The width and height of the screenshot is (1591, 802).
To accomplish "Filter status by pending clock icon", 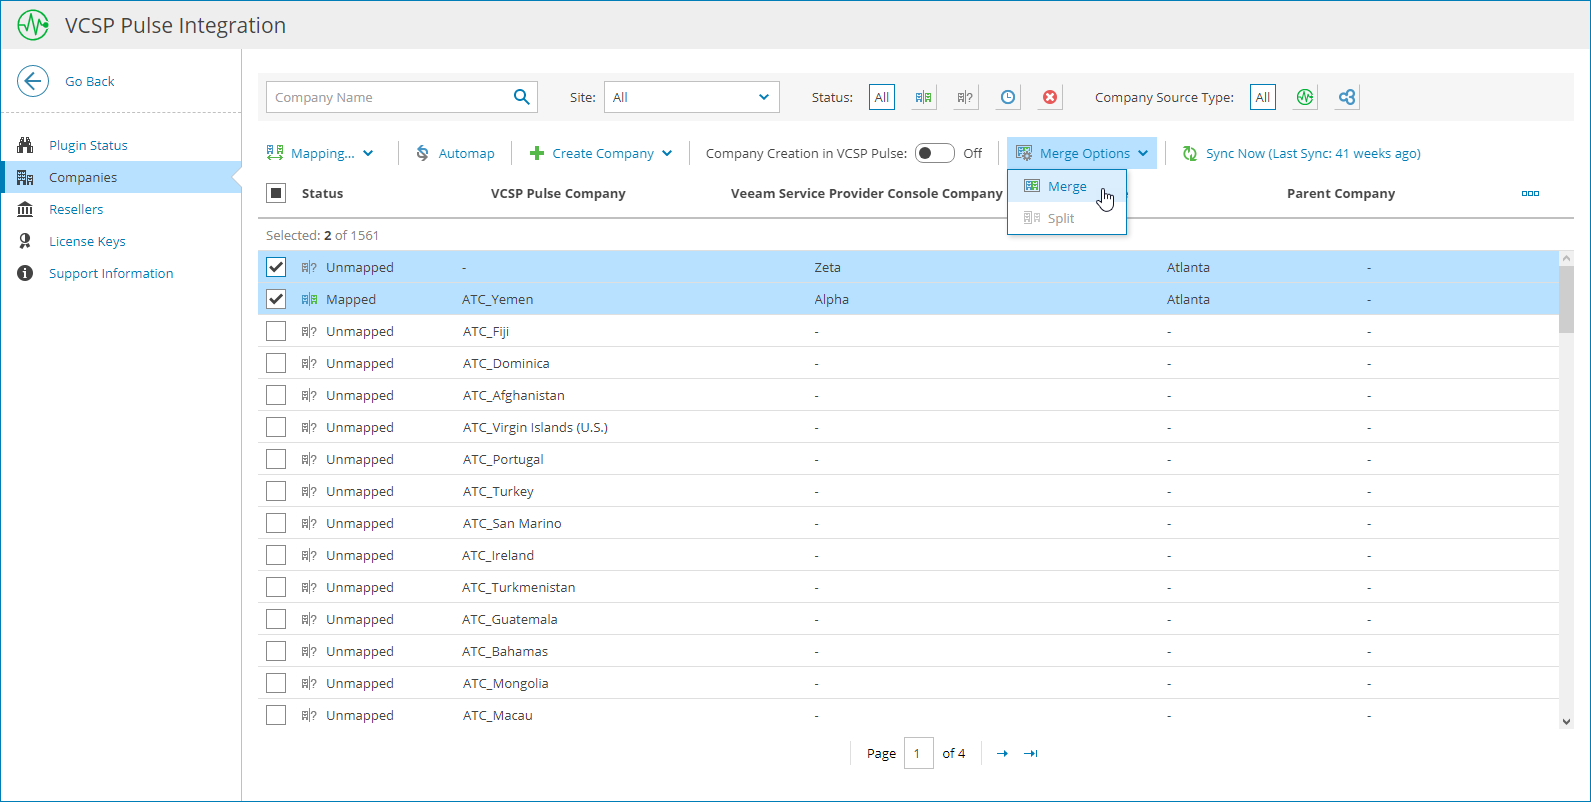I will [1008, 97].
